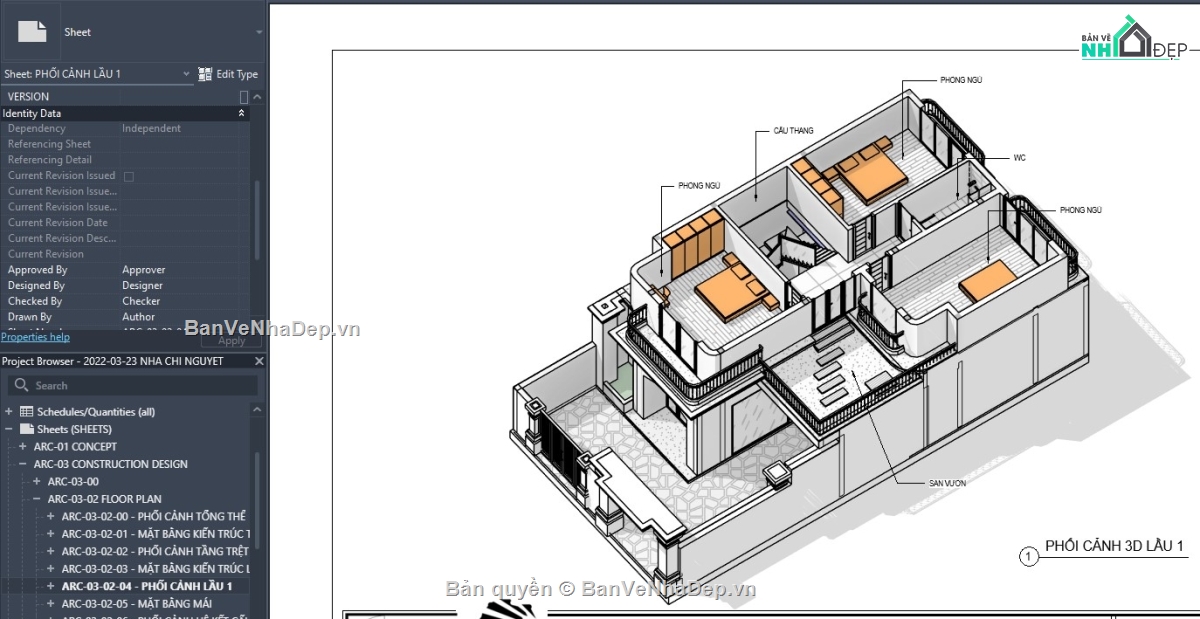The image size is (1200, 619).
Task: Click the VERSION parameter row
Action: click(x=125, y=97)
